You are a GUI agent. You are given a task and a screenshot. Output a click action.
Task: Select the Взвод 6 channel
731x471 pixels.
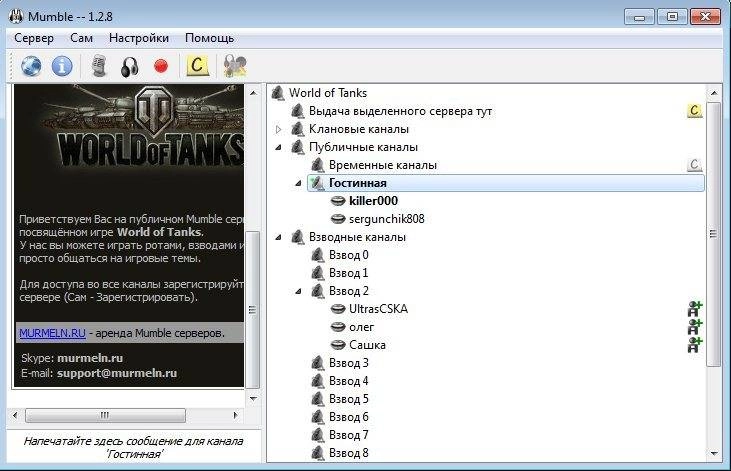click(349, 417)
